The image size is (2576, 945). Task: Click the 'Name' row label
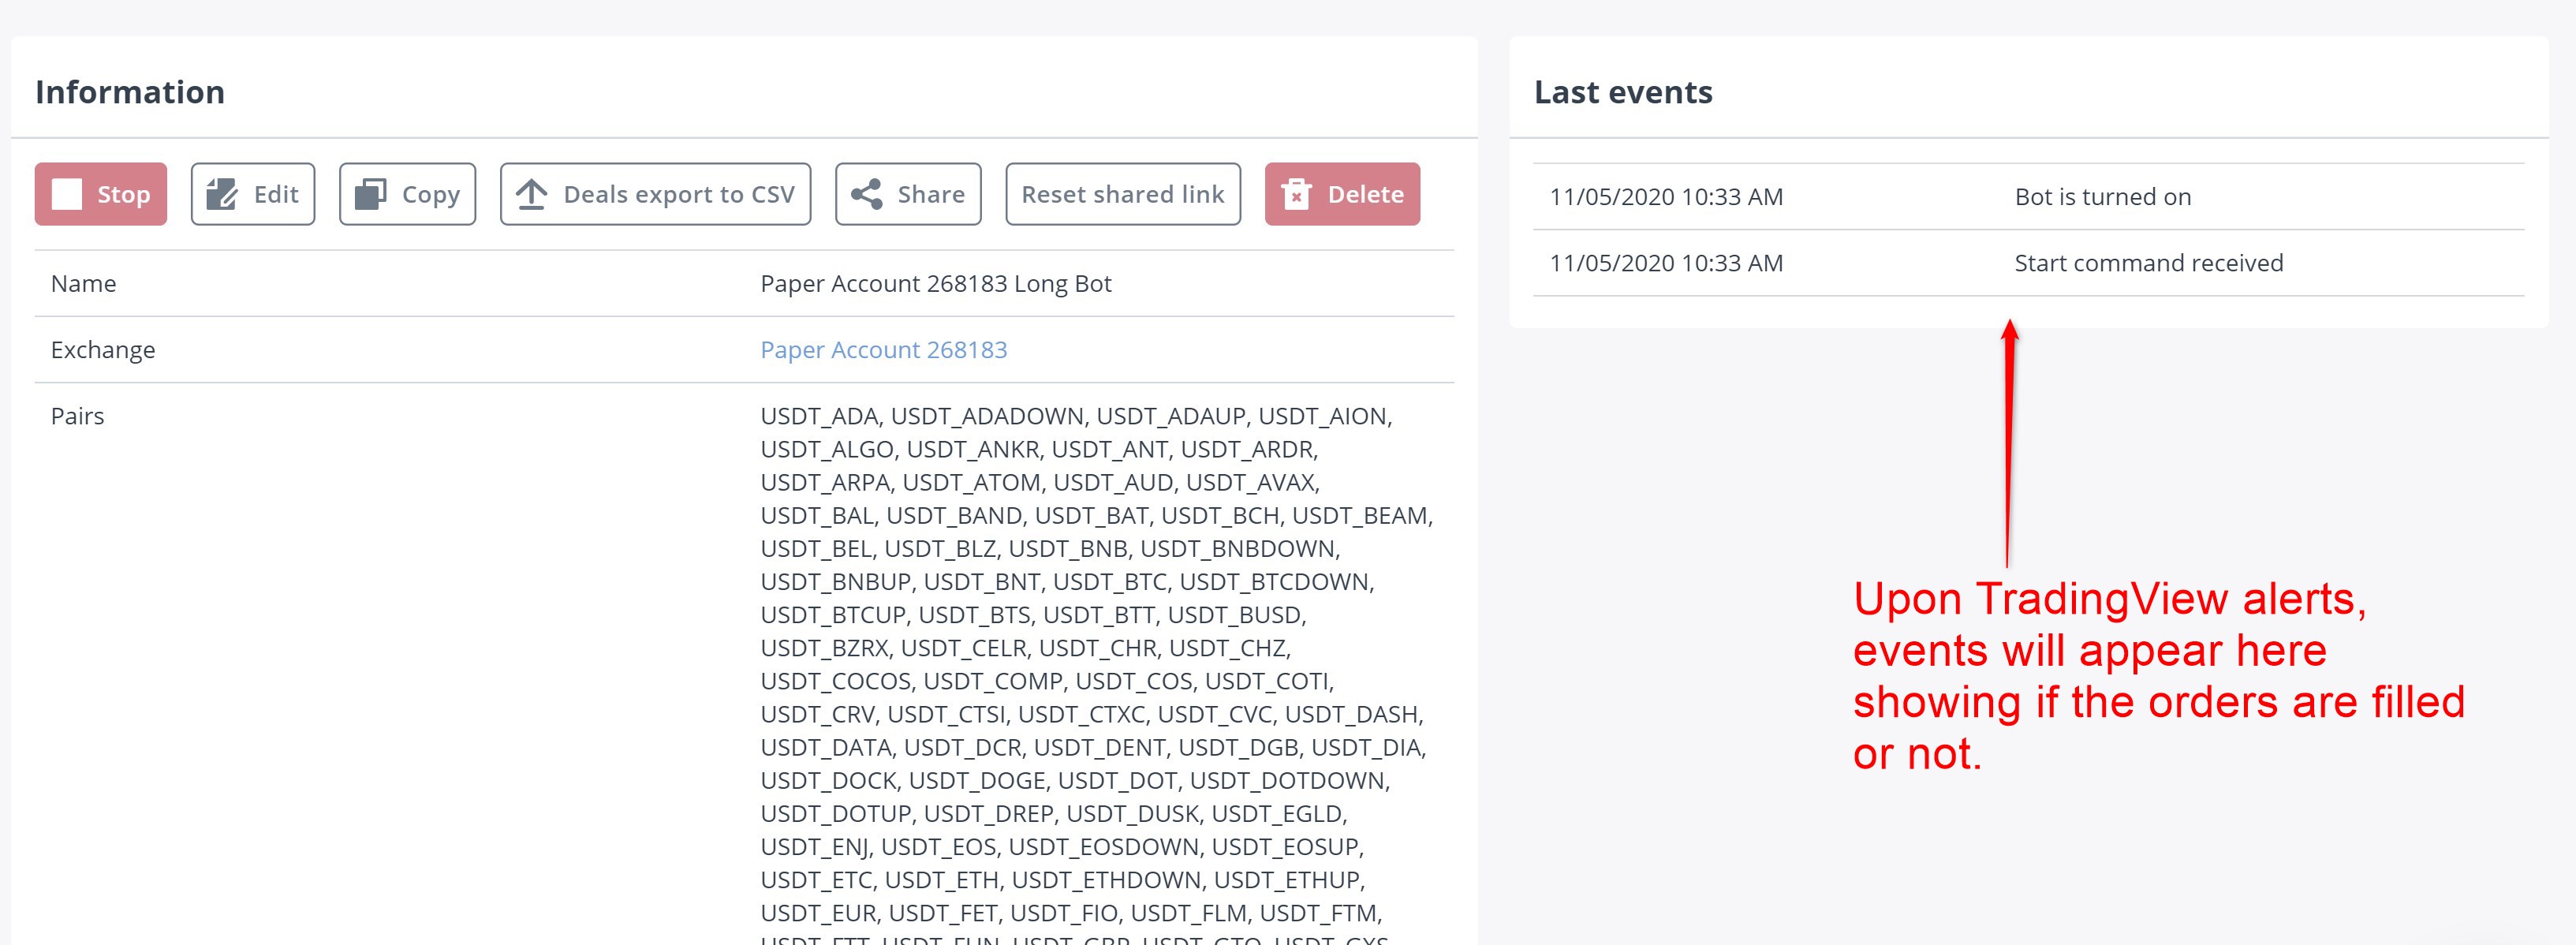tap(84, 284)
